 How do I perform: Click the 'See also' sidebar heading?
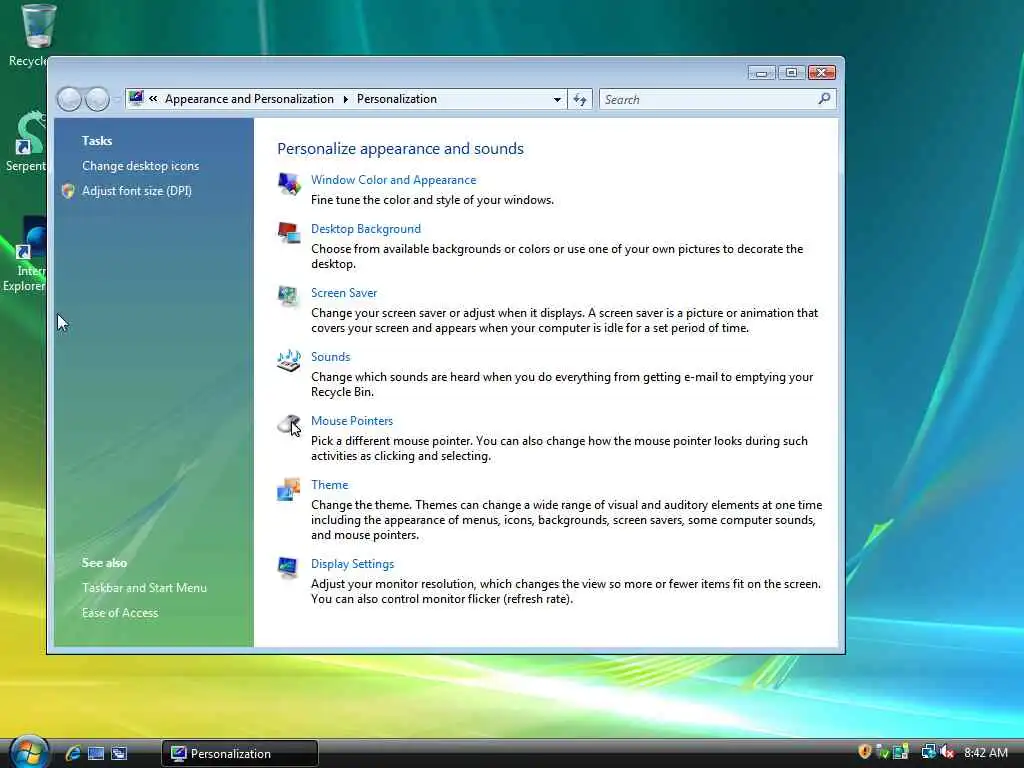(104, 562)
